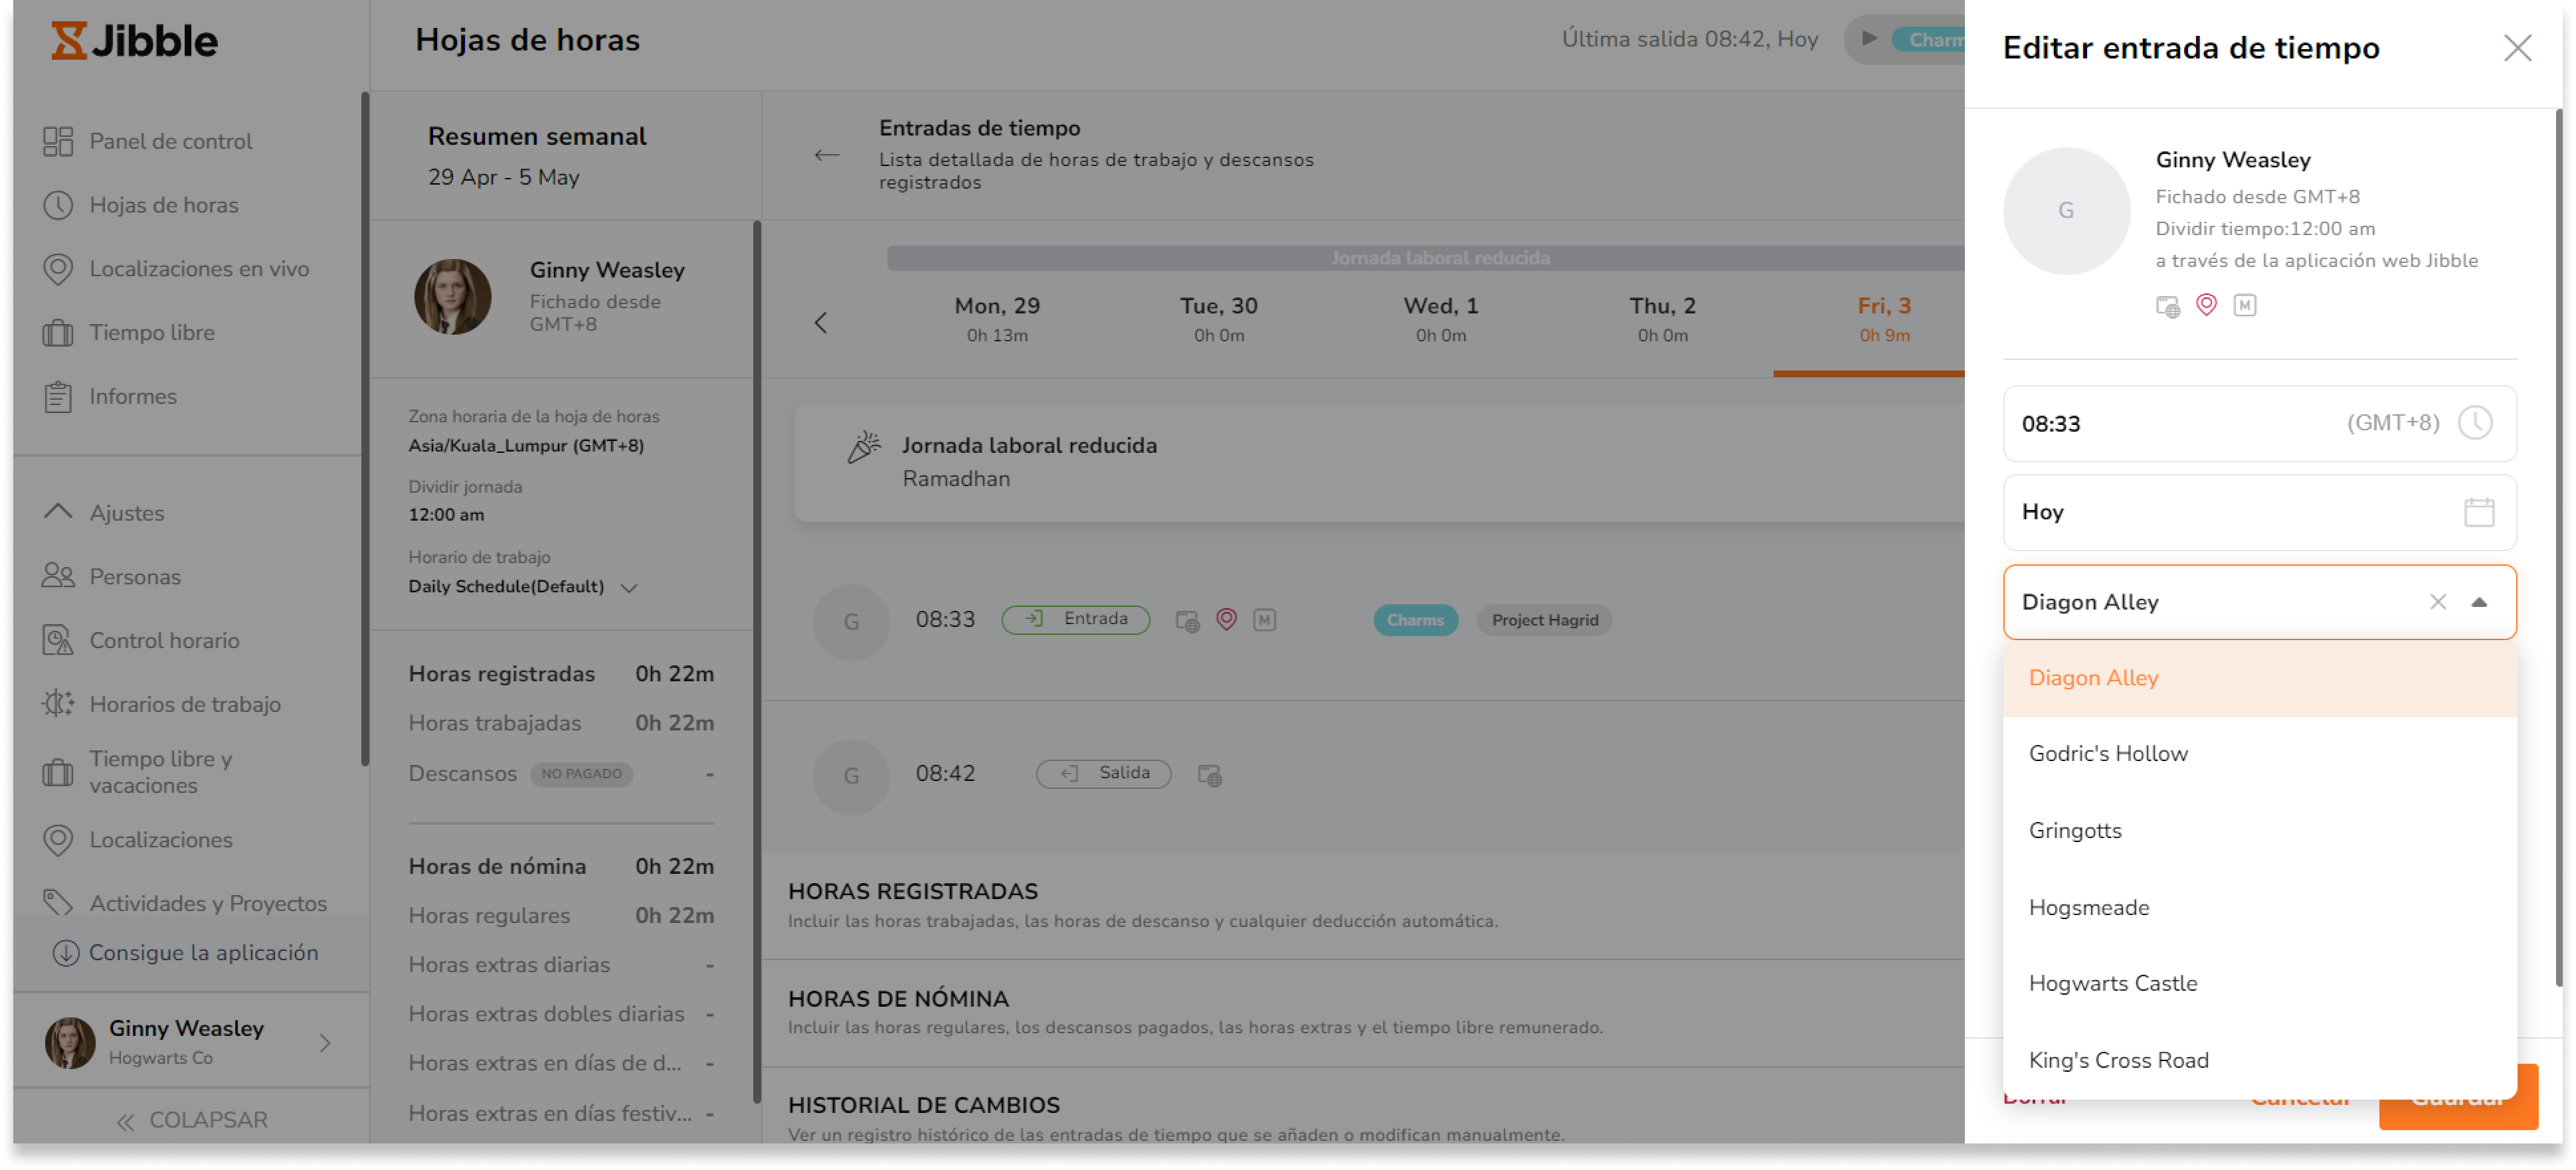2576x1170 pixels.
Task: Click the Project Hagrid tag
Action: 1544,620
